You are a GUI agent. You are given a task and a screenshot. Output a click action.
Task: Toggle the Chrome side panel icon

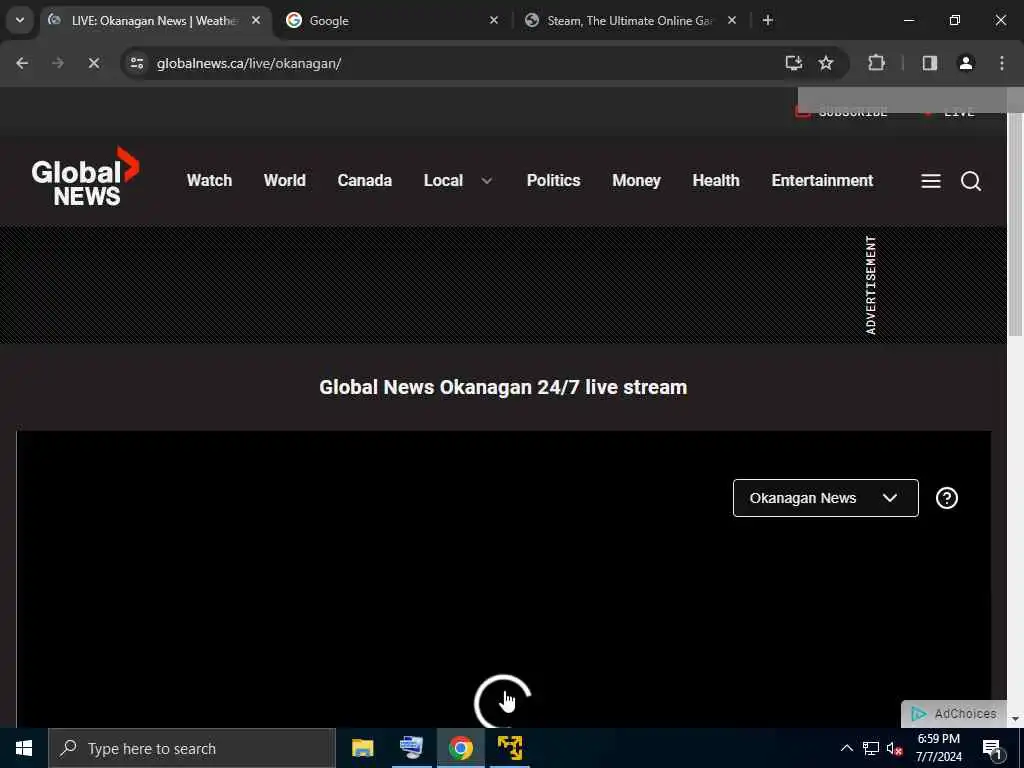(x=929, y=63)
